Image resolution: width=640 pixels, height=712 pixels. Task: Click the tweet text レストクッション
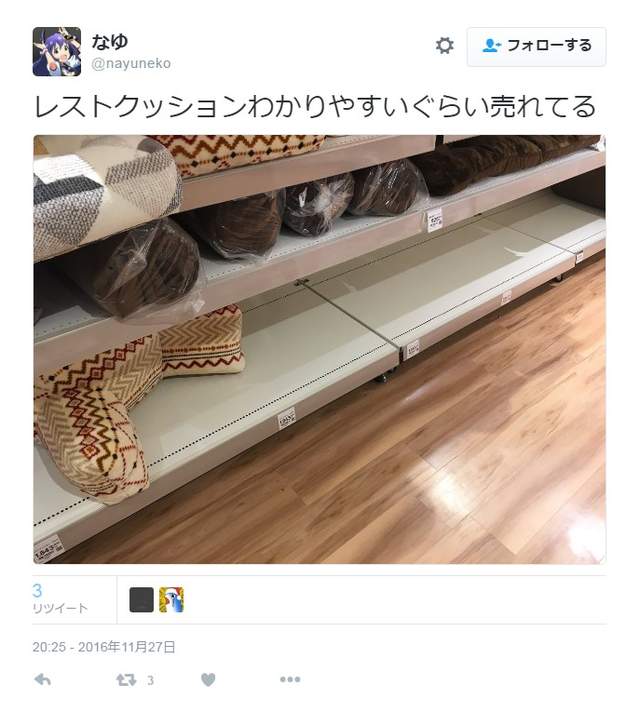[139, 107]
